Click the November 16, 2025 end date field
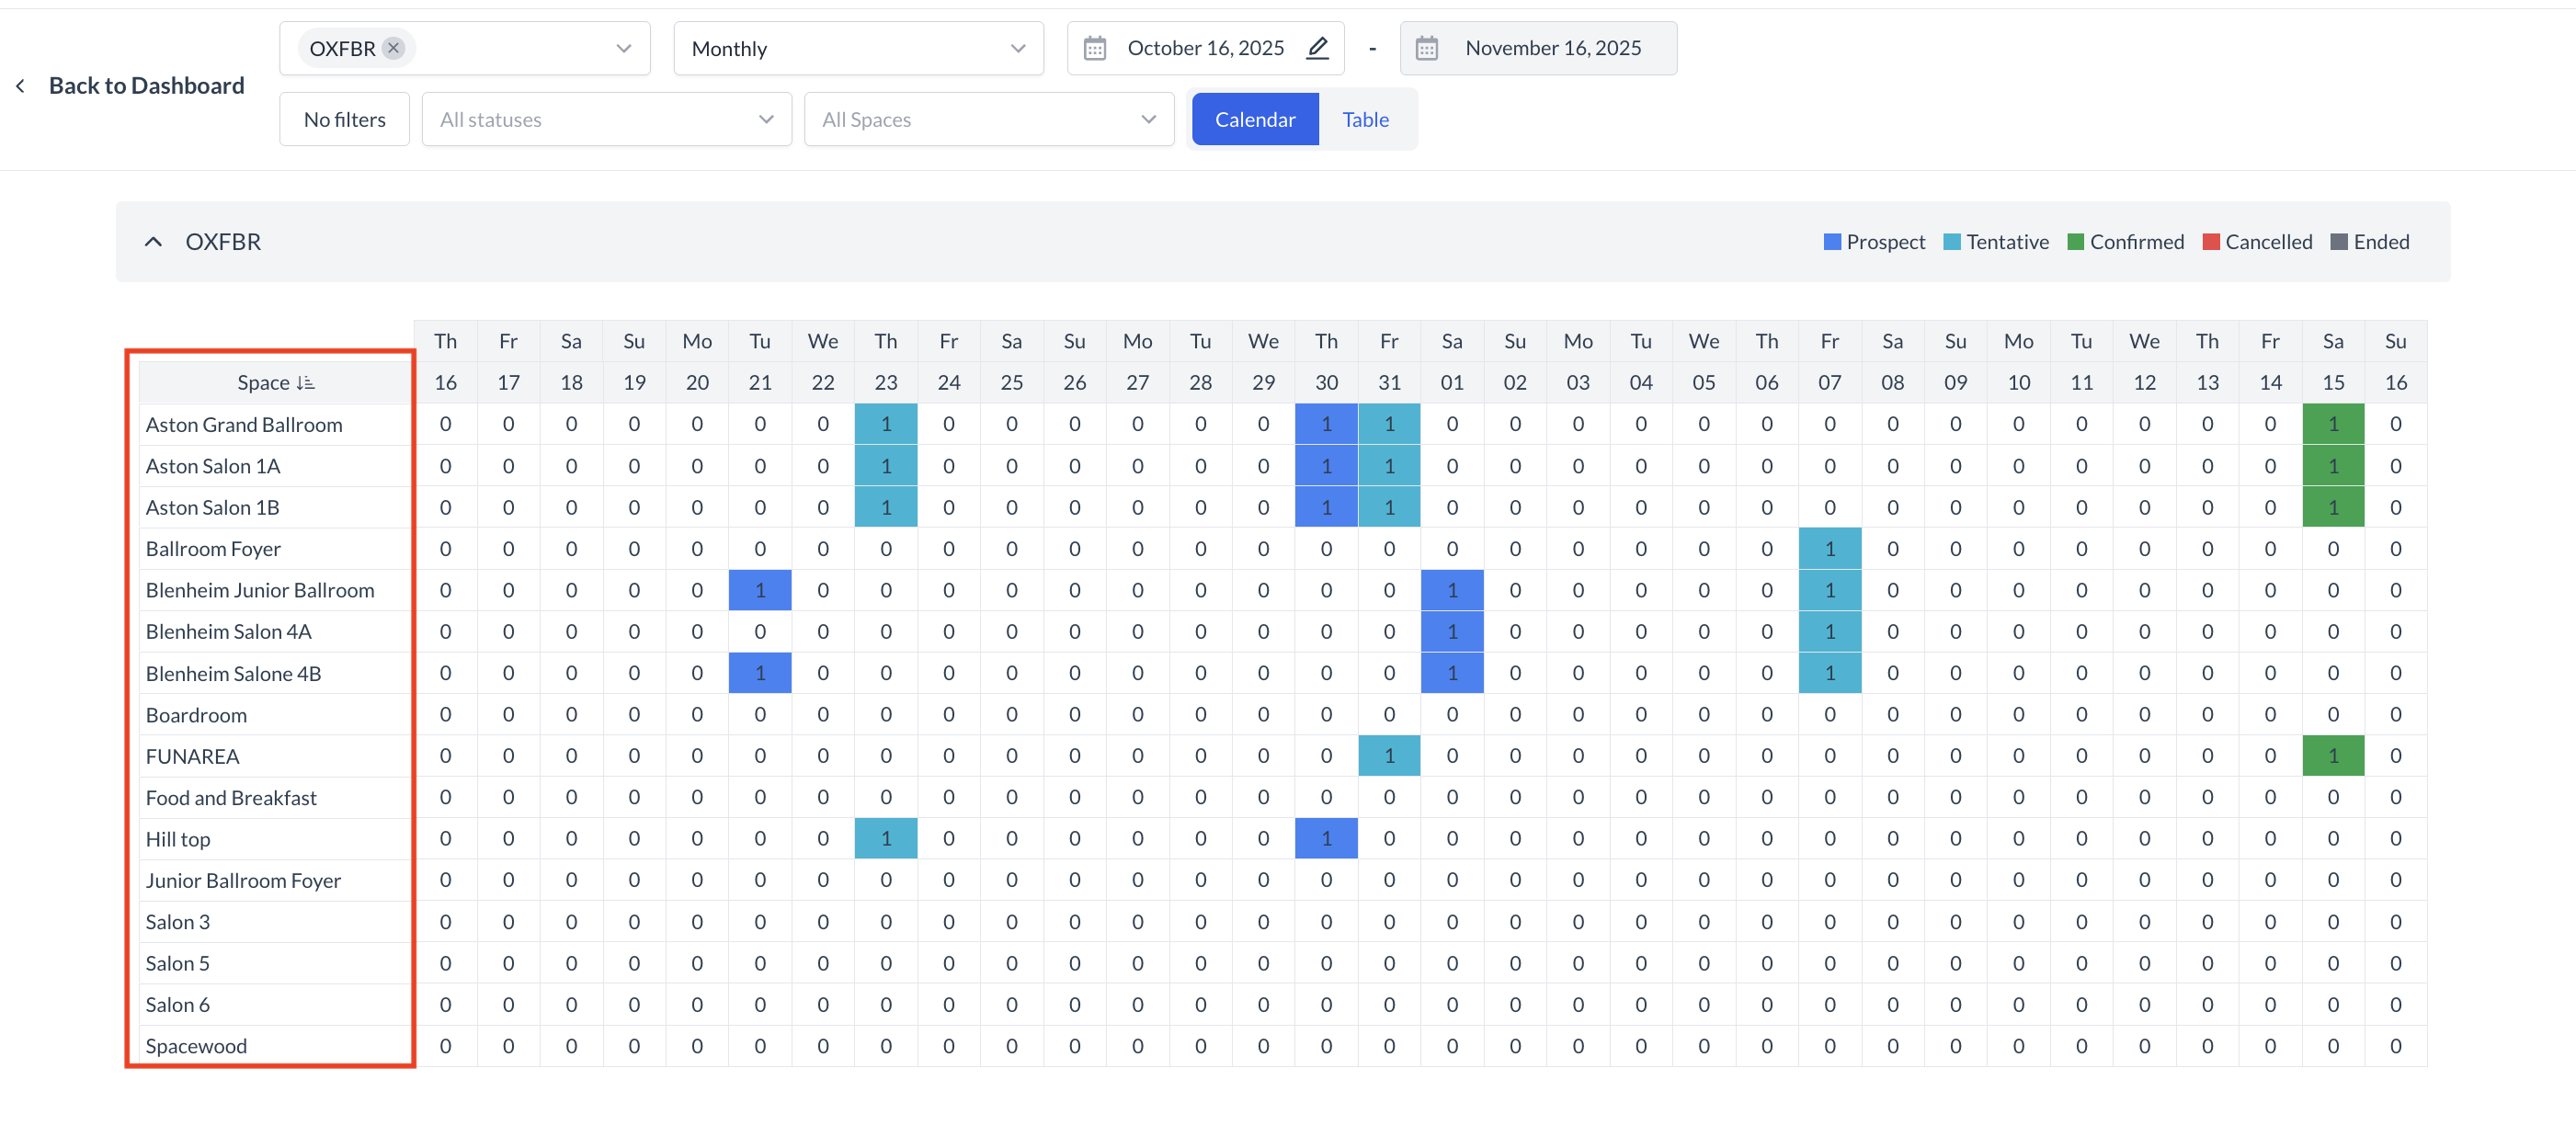 (1552, 48)
